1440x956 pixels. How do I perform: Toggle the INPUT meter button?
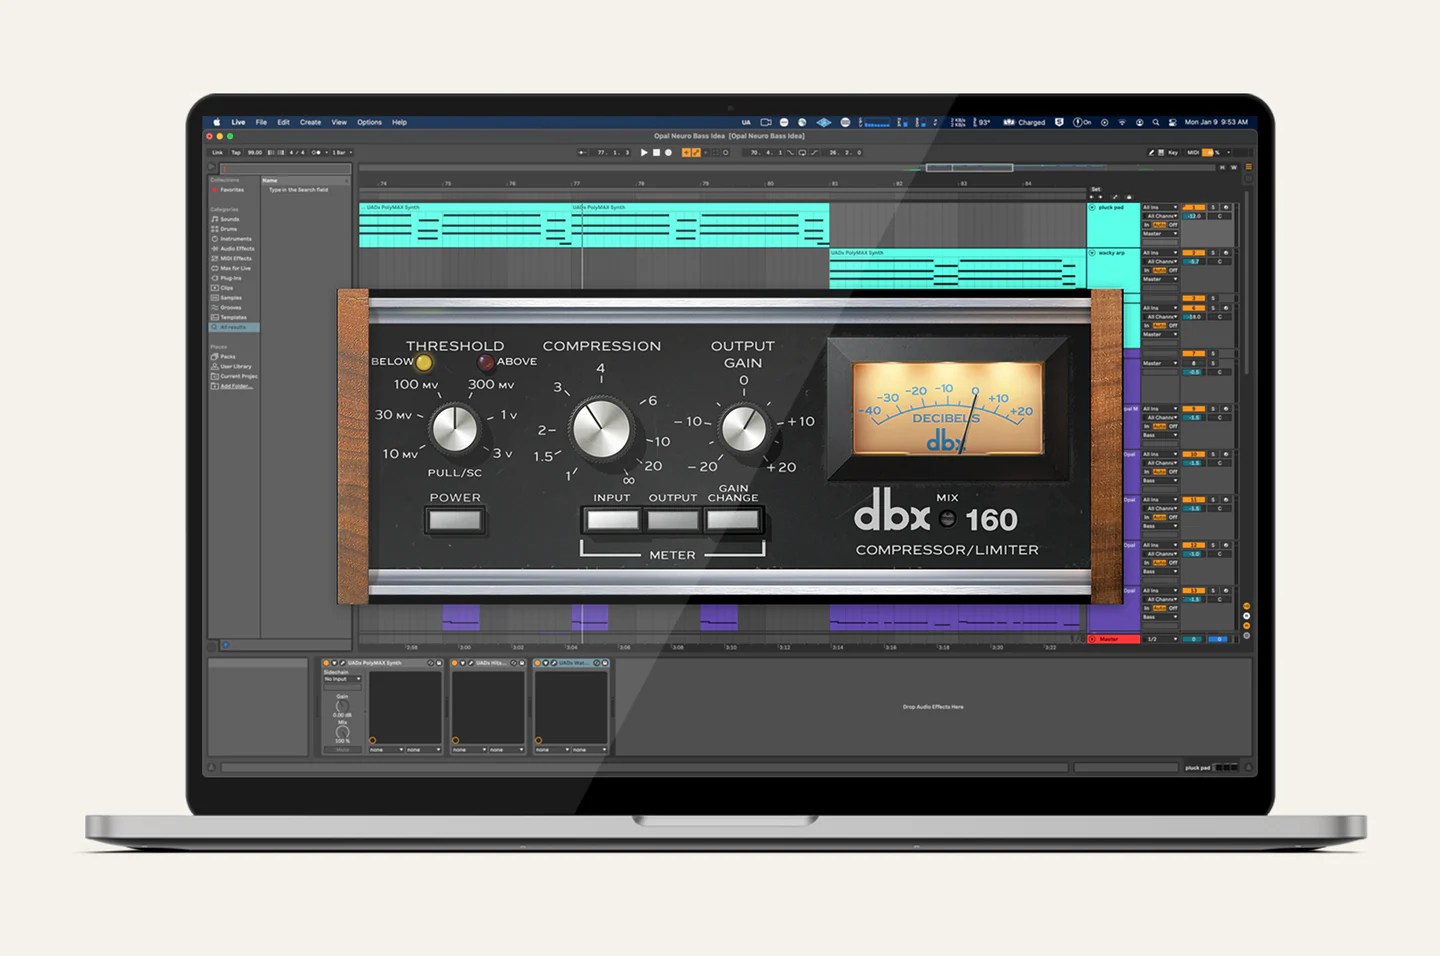point(612,520)
